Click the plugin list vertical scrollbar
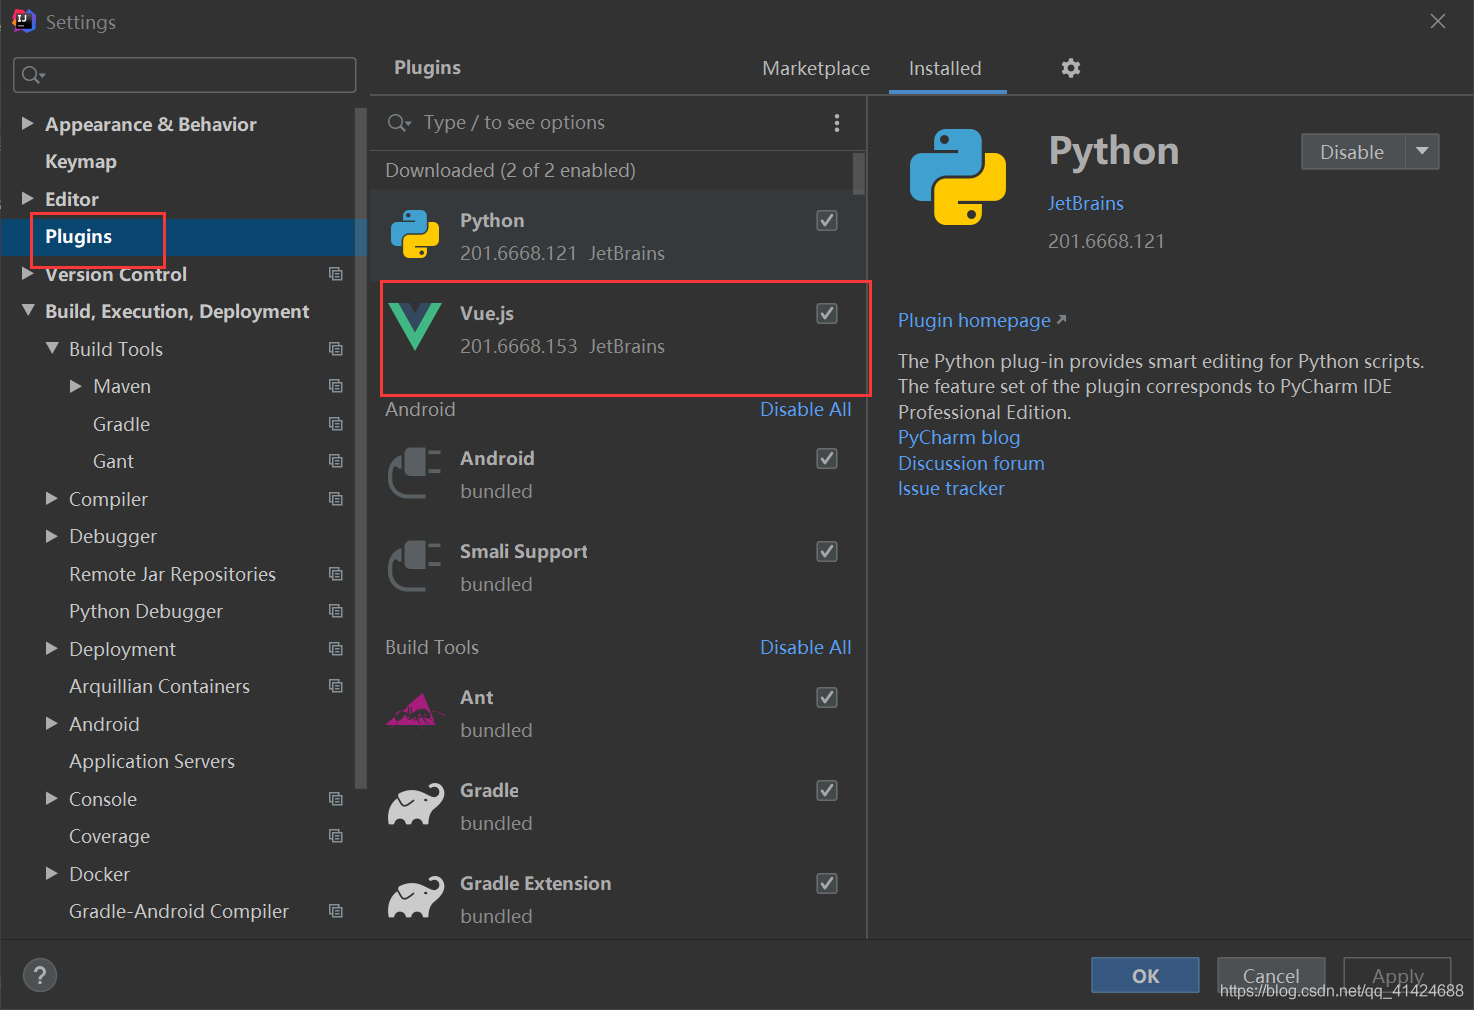Screen dimensions: 1474x1010 tap(859, 173)
